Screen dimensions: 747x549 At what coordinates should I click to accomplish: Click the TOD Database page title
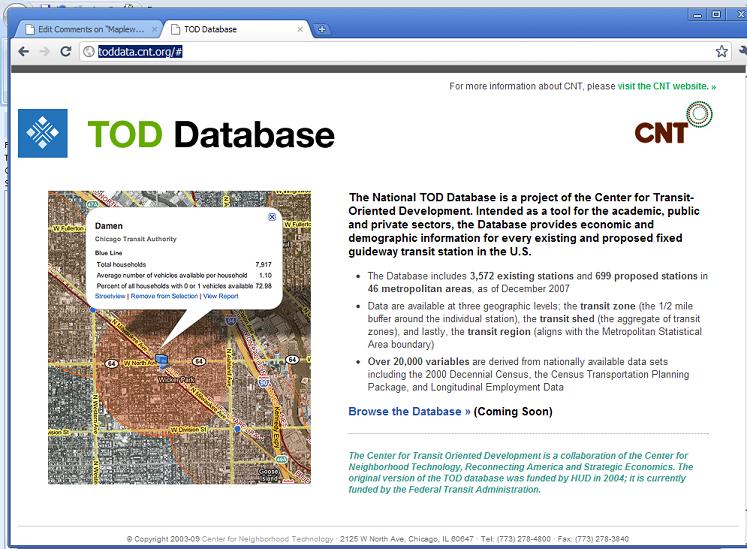coord(211,134)
